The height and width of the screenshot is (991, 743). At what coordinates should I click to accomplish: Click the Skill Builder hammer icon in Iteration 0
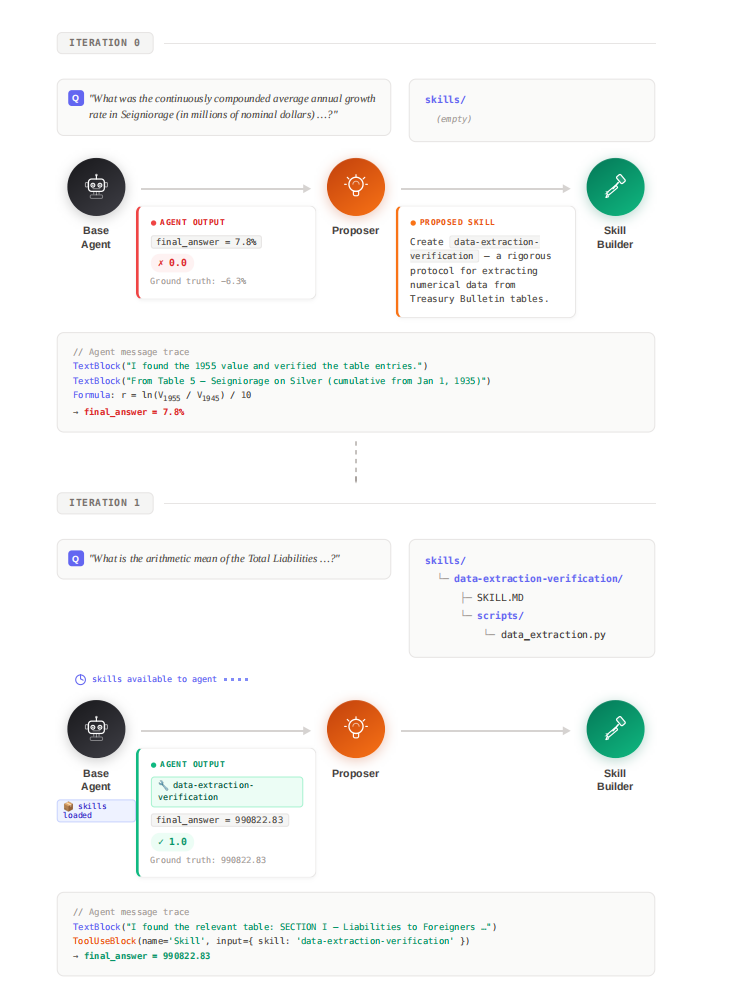tap(615, 188)
